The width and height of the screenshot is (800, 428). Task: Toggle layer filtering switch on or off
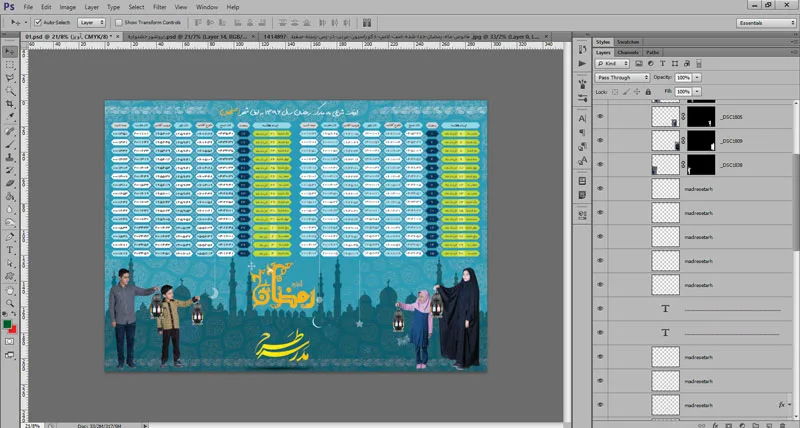699,64
